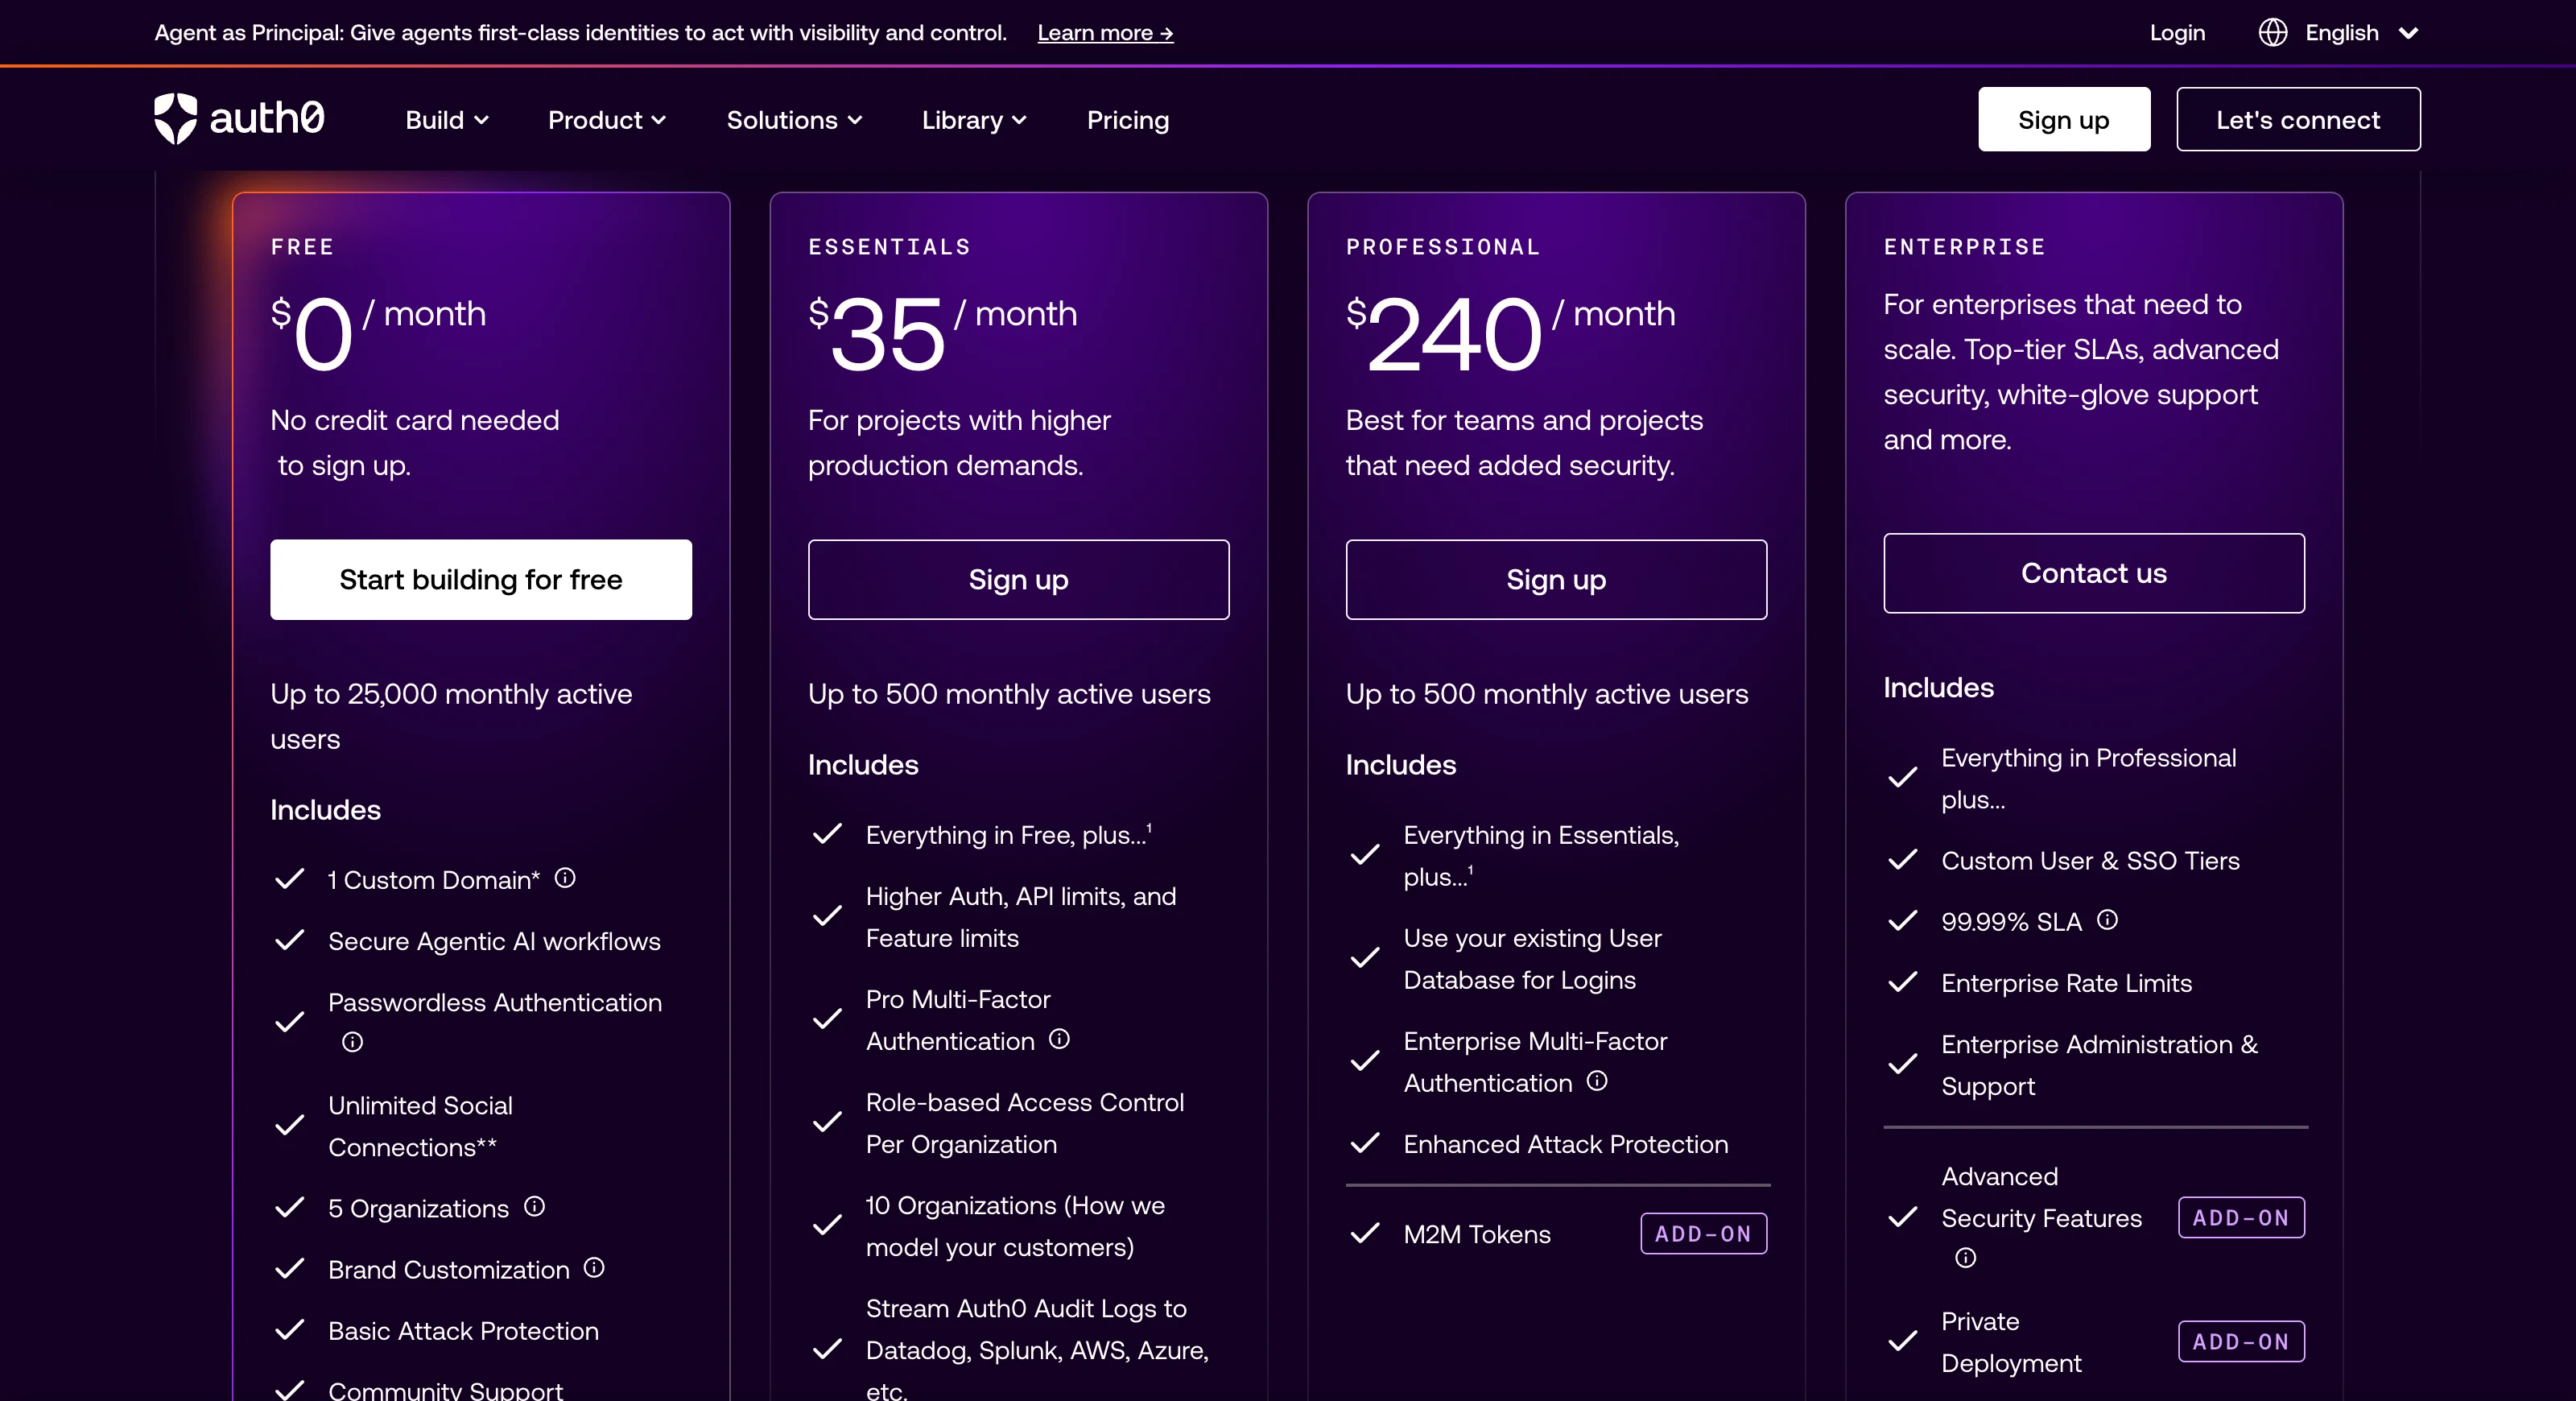Click the M2M Tokens ADD-ON badge
Viewport: 2576px width, 1401px height.
point(1703,1234)
